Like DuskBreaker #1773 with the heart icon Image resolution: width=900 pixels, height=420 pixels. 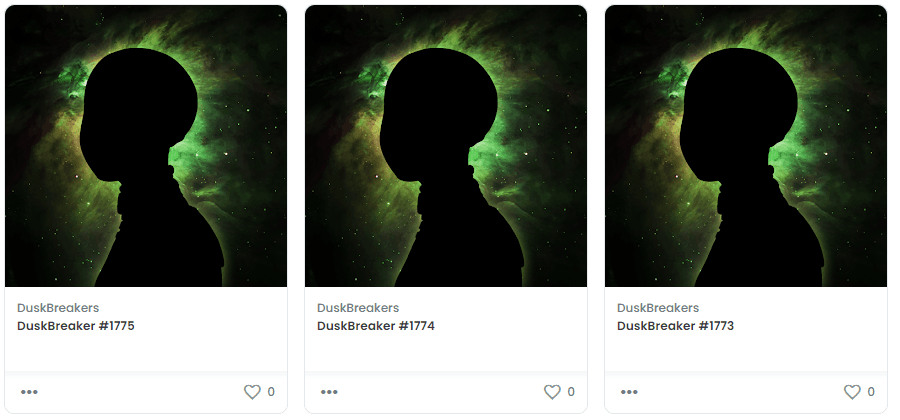click(x=852, y=392)
